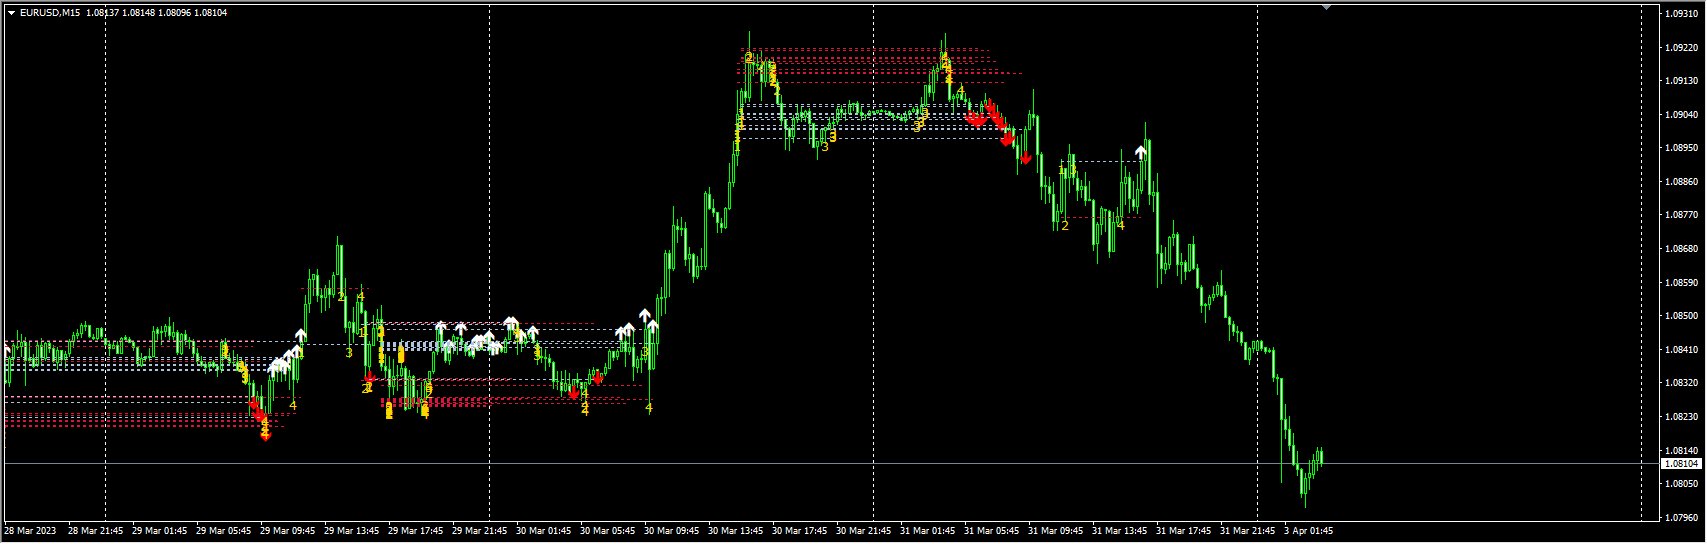Click the EURUSD,M15 chart title text
Image resolution: width=1707 pixels, height=544 pixels.
tap(50, 13)
